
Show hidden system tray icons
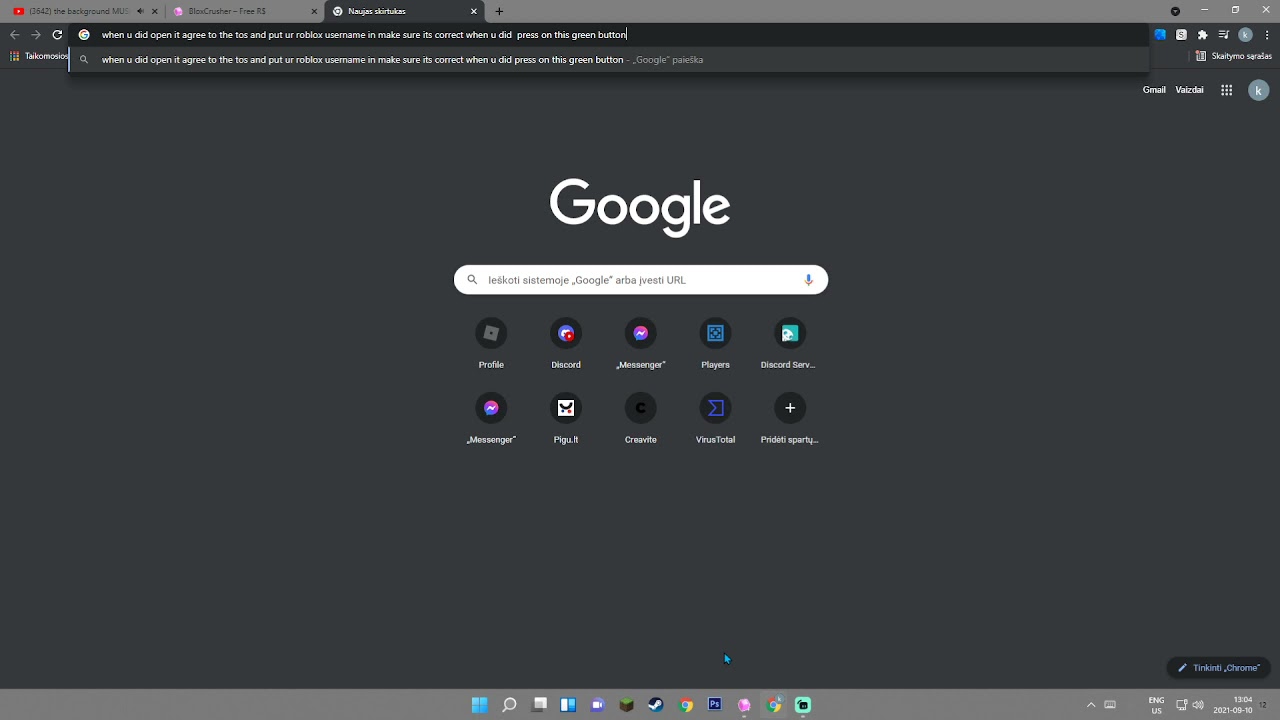pyautogui.click(x=1091, y=705)
